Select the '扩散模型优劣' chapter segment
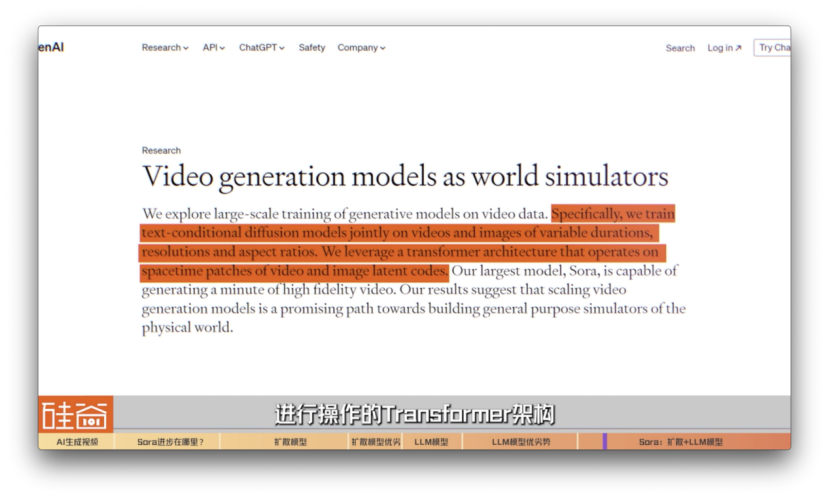This screenshot has width=830, height=500. coord(376,442)
